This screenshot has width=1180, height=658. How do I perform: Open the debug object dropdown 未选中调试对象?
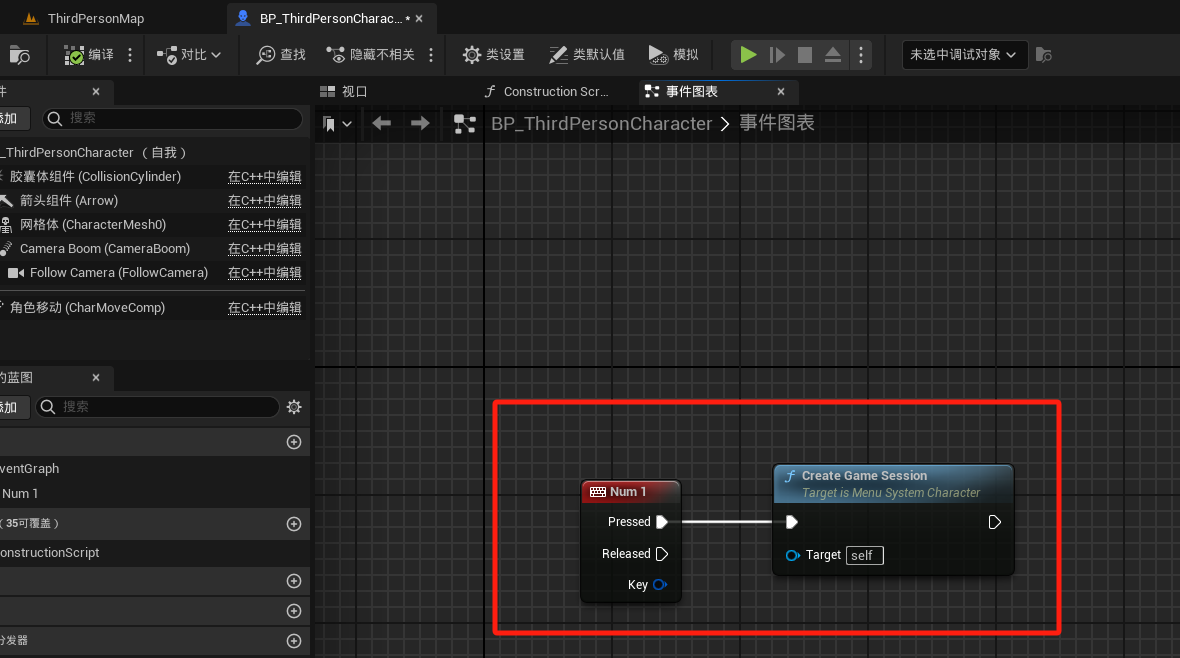[x=964, y=55]
